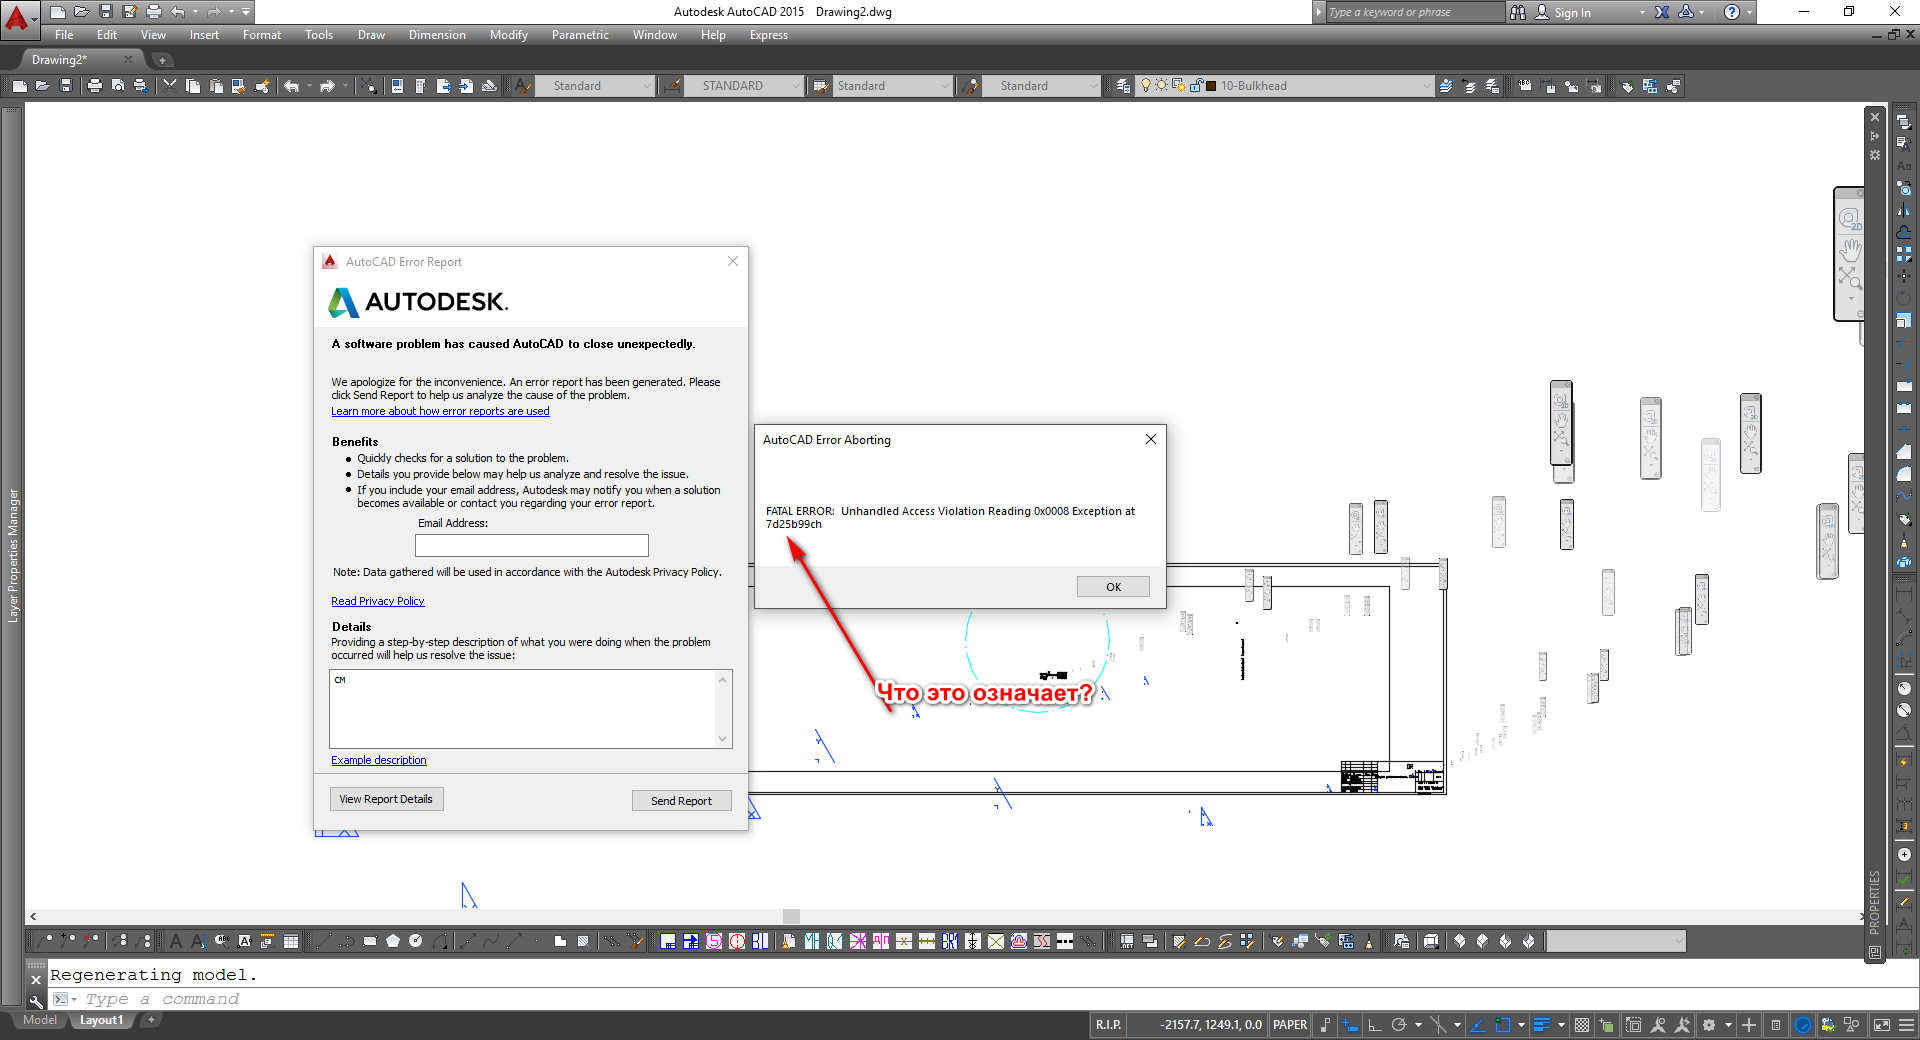Click the horizontal scrollbar thumb under the drawing
The height and width of the screenshot is (1040, 1920).
click(791, 916)
